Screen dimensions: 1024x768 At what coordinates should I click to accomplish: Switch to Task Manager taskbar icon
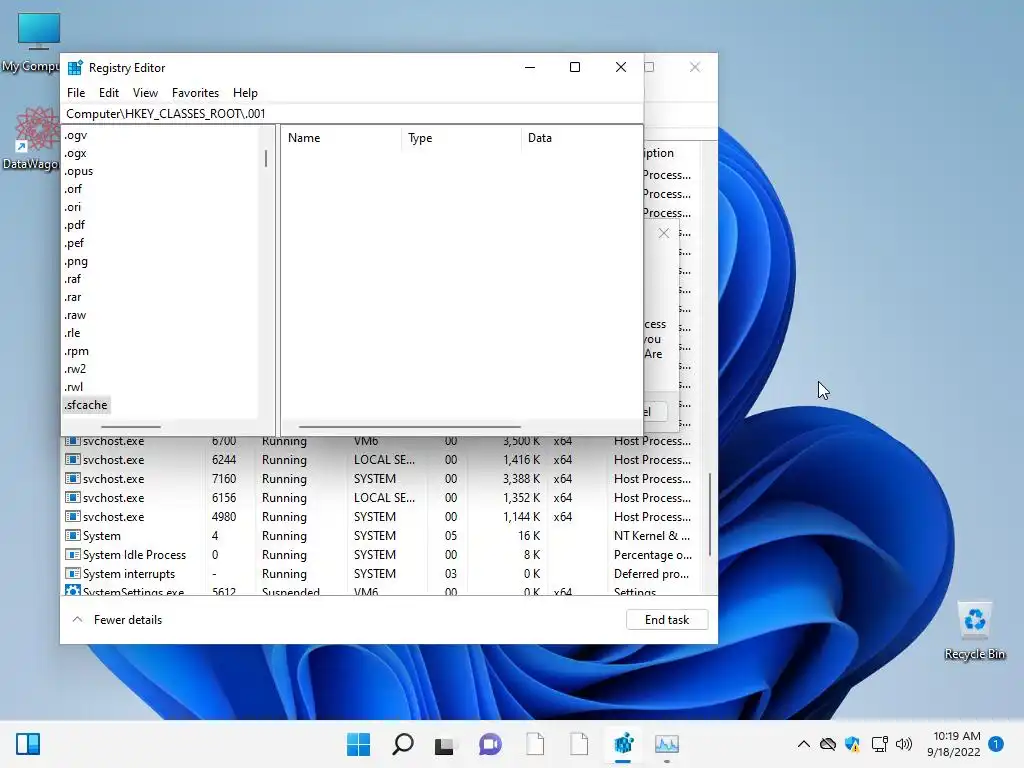(x=667, y=744)
